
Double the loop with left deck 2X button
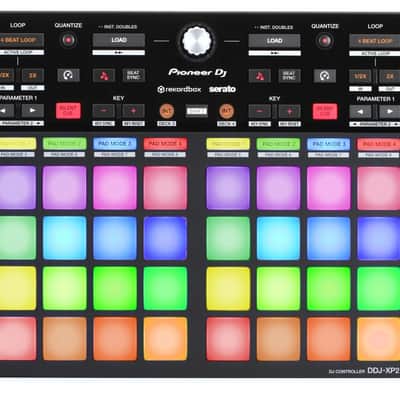[33, 75]
